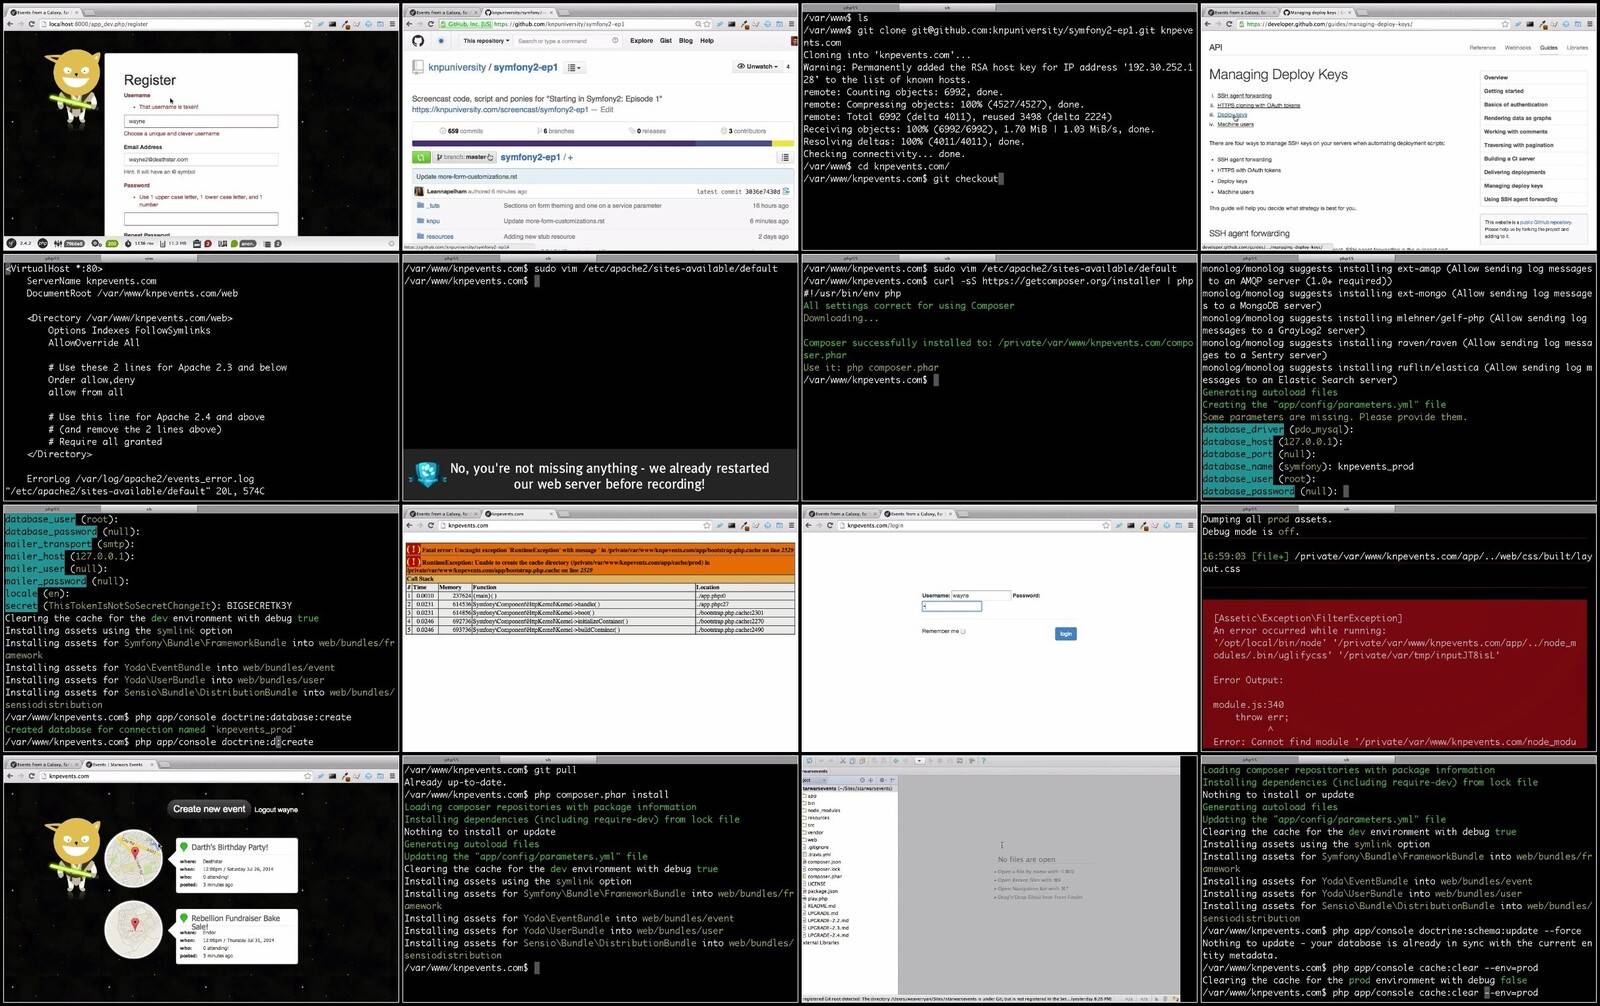Open the Libraries tab in the API docs

pyautogui.click(x=1577, y=47)
